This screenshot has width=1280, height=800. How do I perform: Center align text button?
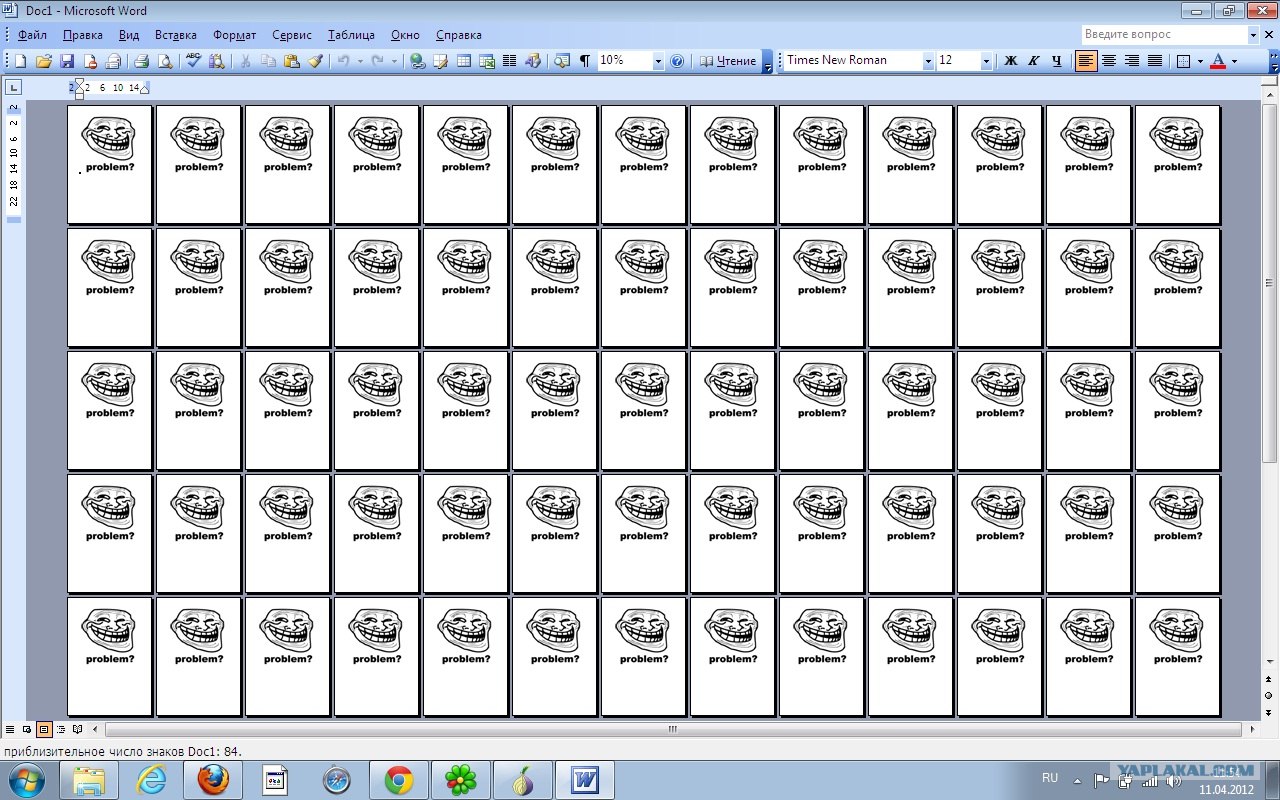pos(1109,61)
